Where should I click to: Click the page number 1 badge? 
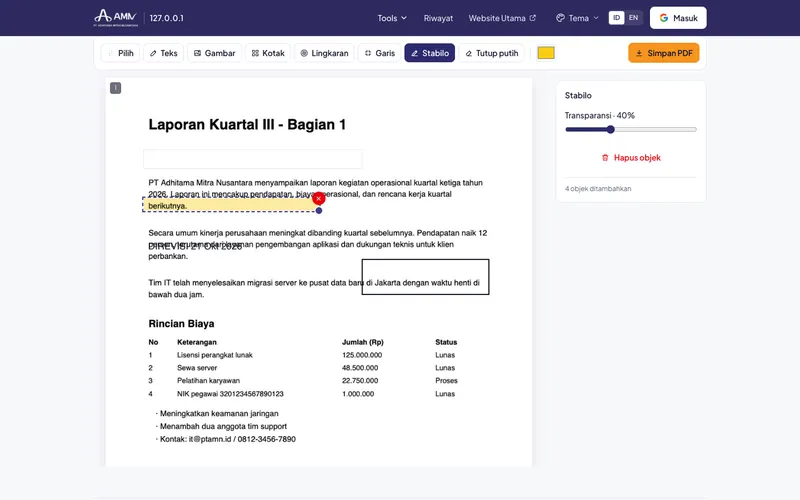pyautogui.click(x=115, y=88)
